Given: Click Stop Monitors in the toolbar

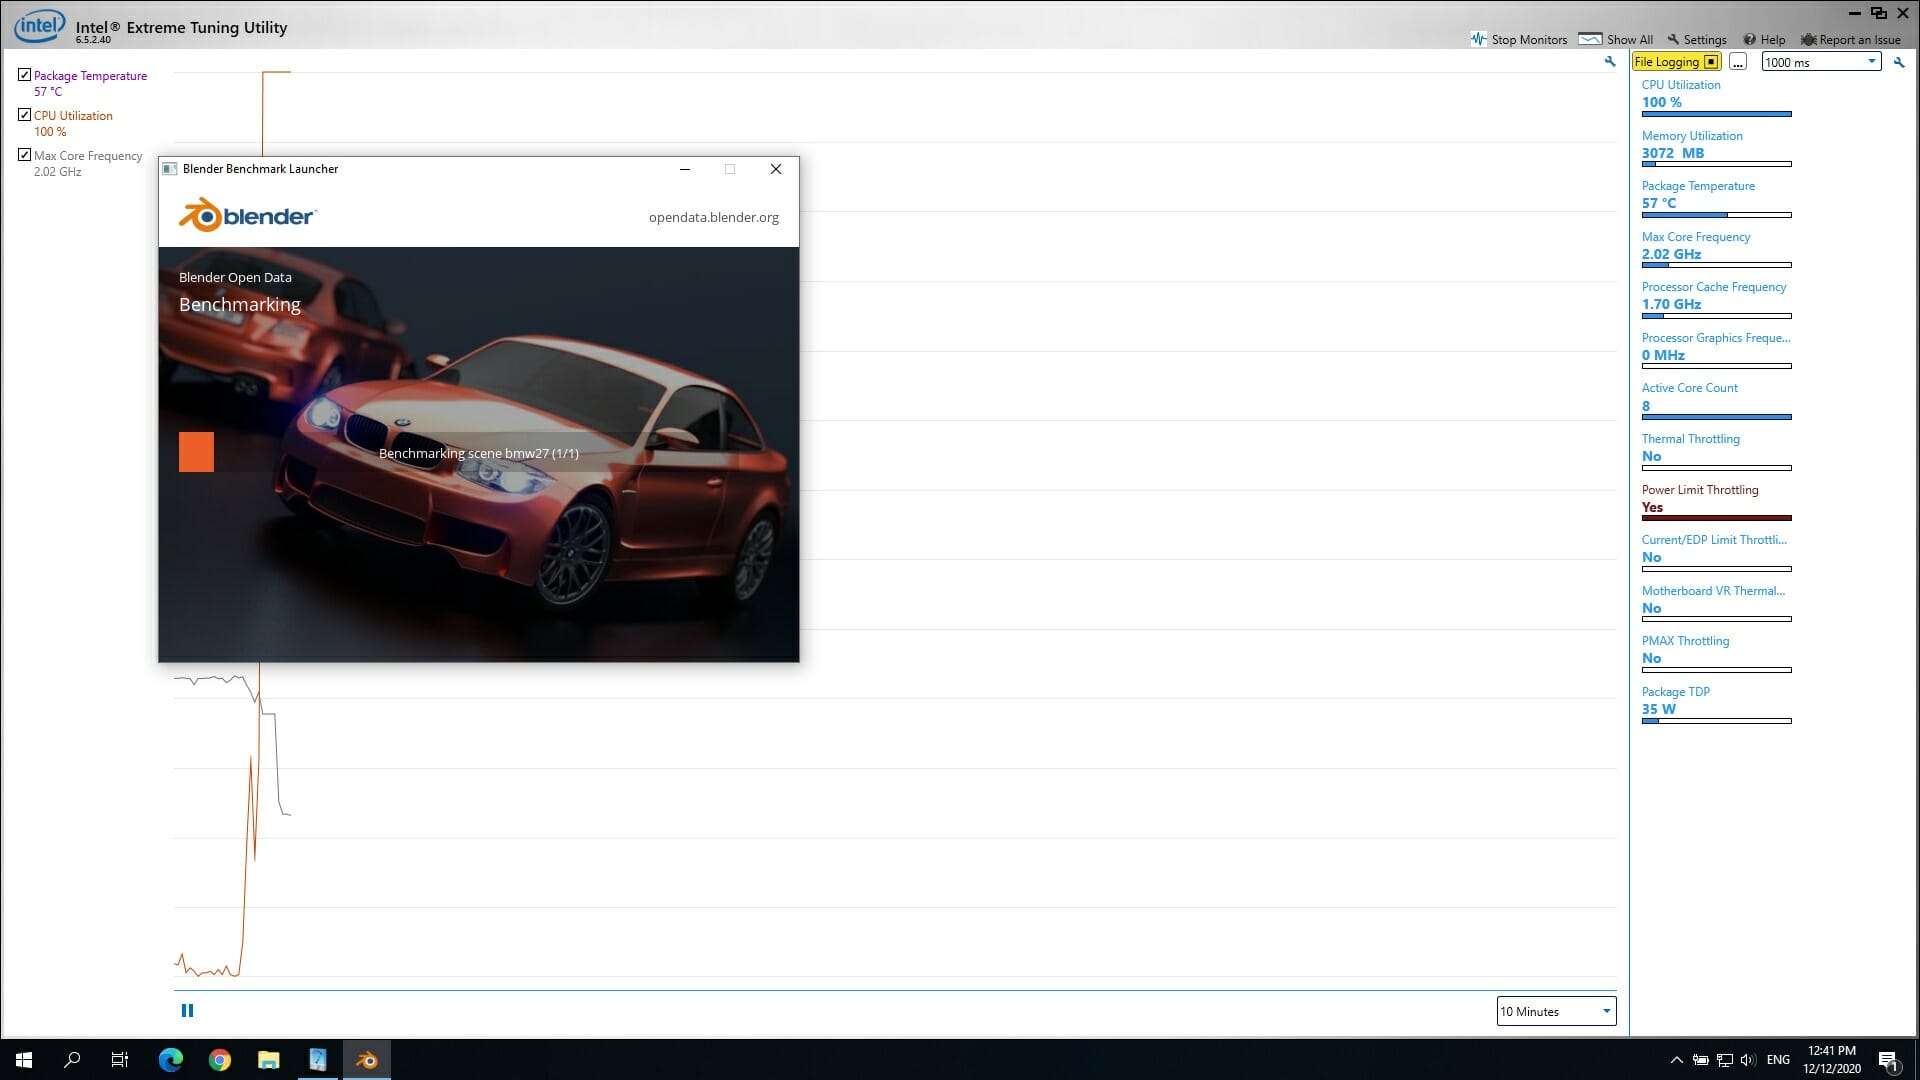Looking at the screenshot, I should point(1519,39).
